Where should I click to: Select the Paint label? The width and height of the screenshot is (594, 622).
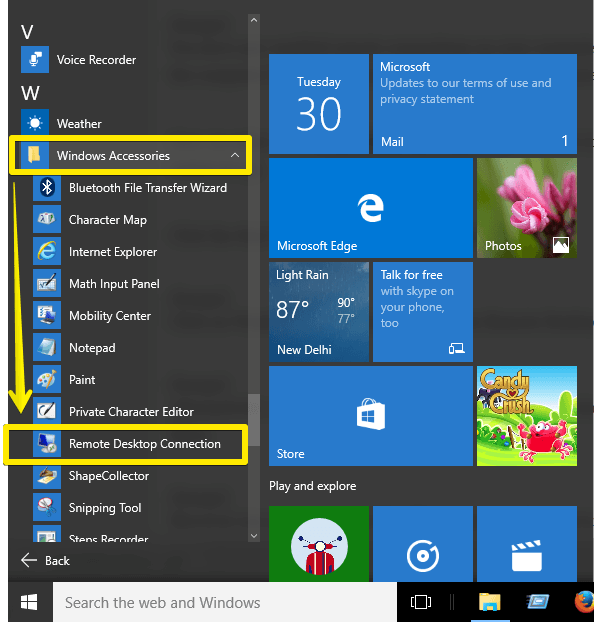pos(82,380)
